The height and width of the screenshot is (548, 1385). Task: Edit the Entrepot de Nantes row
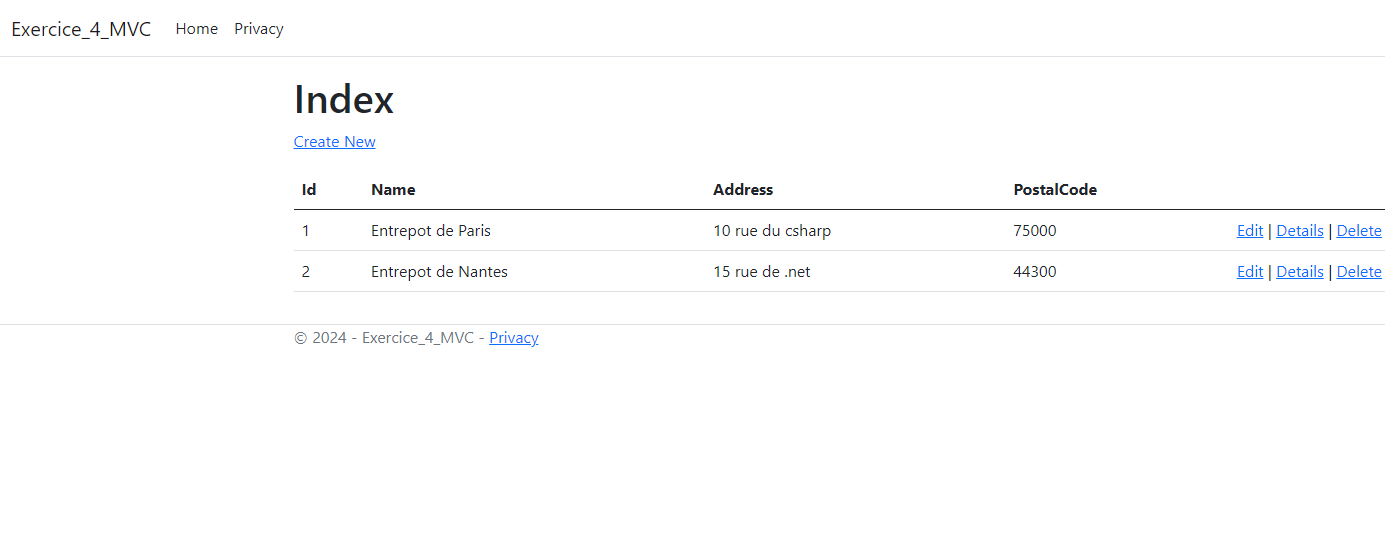point(1250,272)
